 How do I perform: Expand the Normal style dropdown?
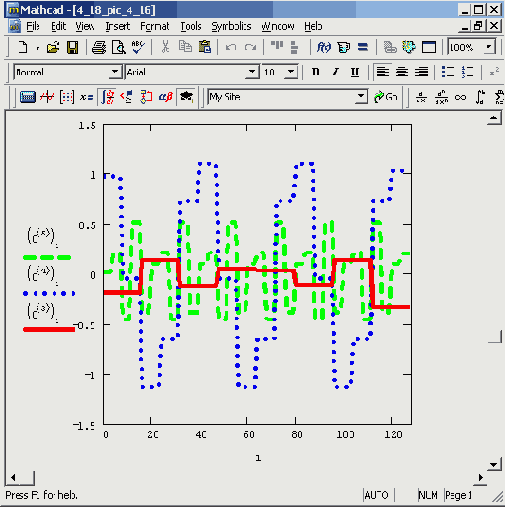click(x=115, y=72)
